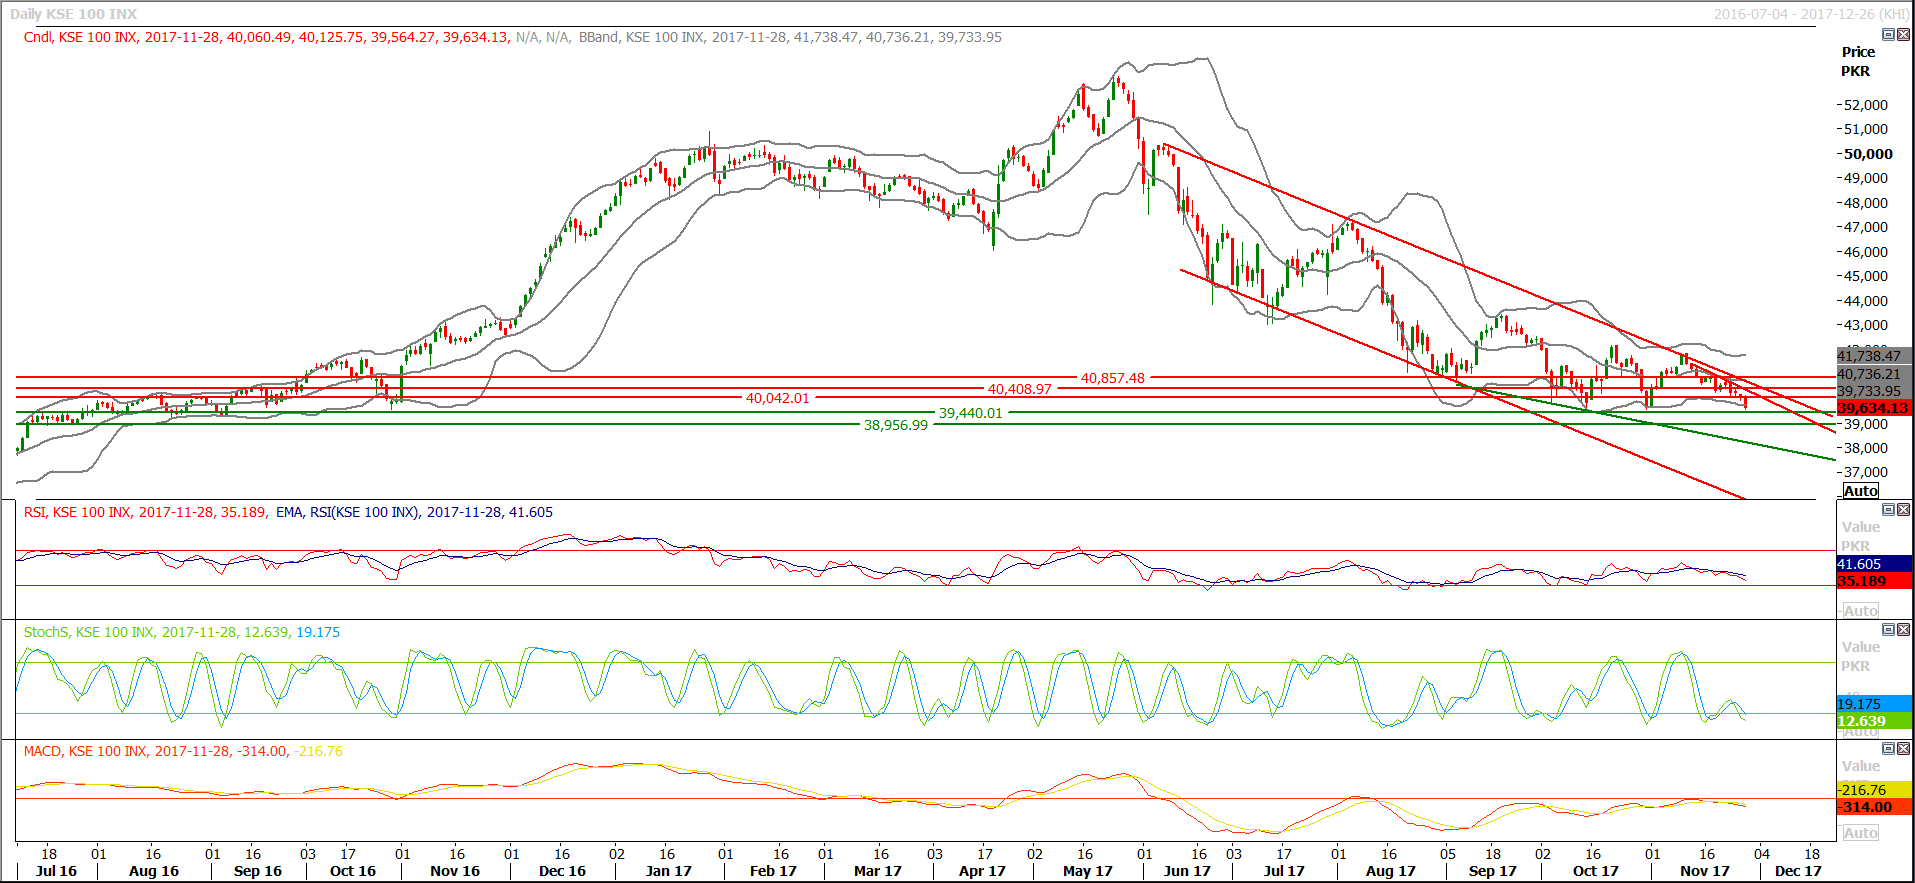Viewport: 1915px width, 883px height.
Task: Maximize the MACD indicator pane
Action: click(x=1888, y=749)
